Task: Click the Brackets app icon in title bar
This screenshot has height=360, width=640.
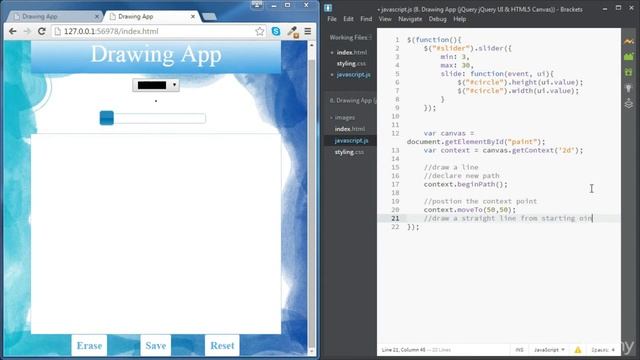Action: tap(328, 8)
